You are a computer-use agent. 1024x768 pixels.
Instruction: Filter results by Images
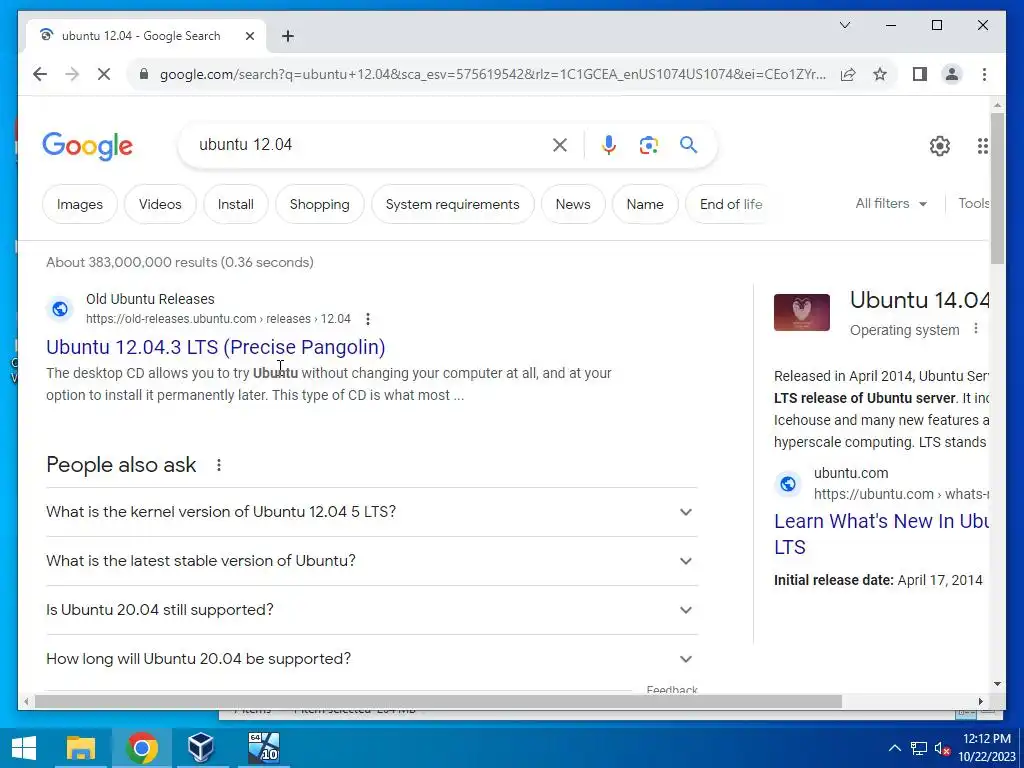click(80, 204)
